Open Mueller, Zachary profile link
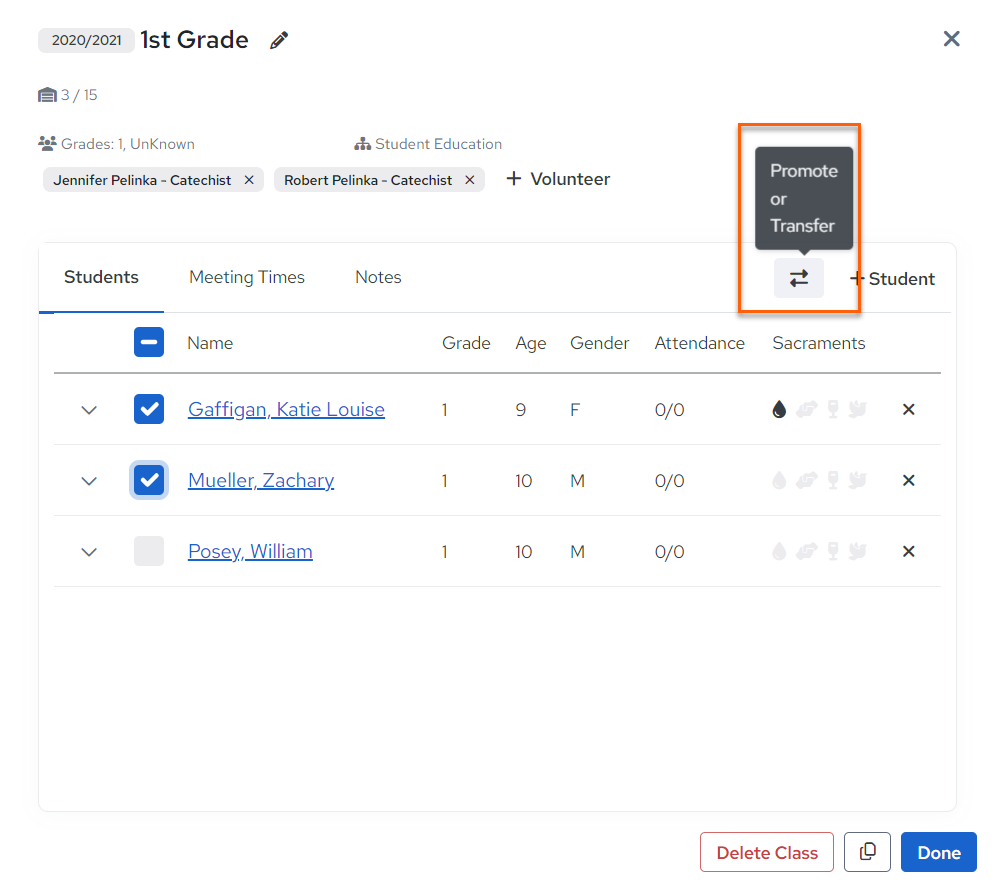 [x=261, y=481]
